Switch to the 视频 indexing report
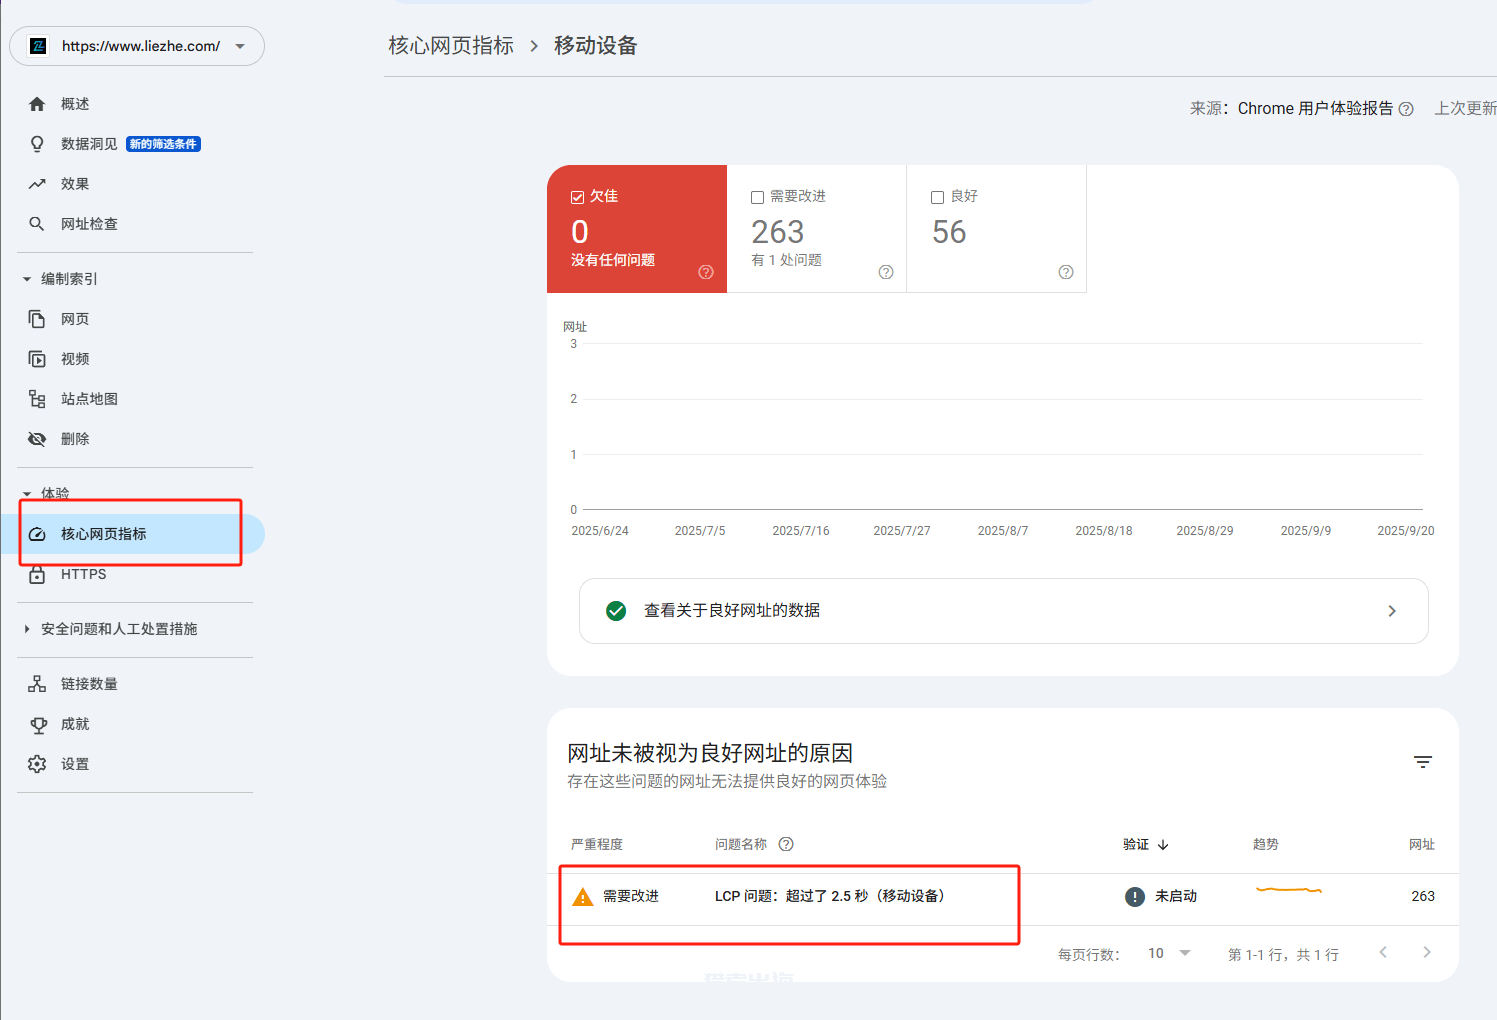 click(74, 358)
